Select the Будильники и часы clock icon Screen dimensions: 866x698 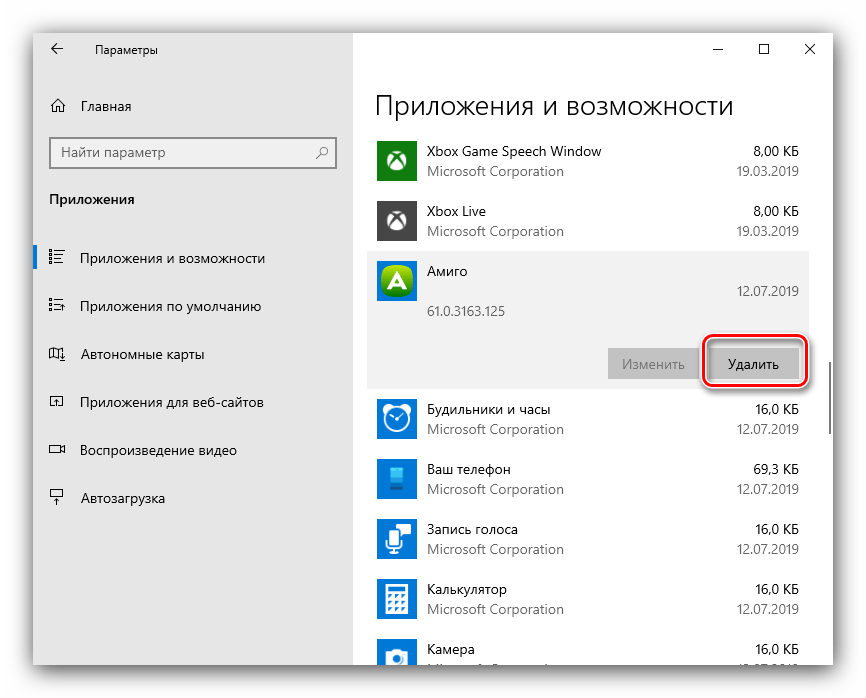(x=395, y=419)
